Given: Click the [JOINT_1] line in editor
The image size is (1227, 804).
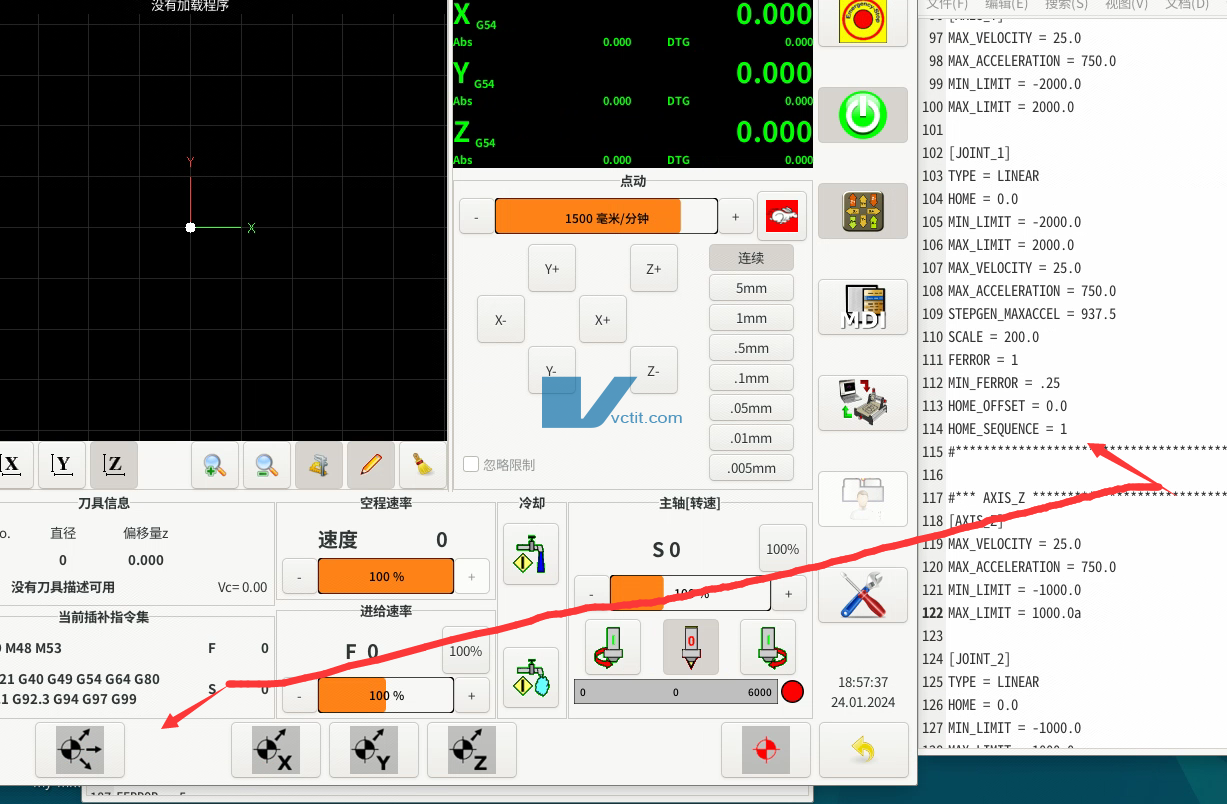Looking at the screenshot, I should 979,153.
